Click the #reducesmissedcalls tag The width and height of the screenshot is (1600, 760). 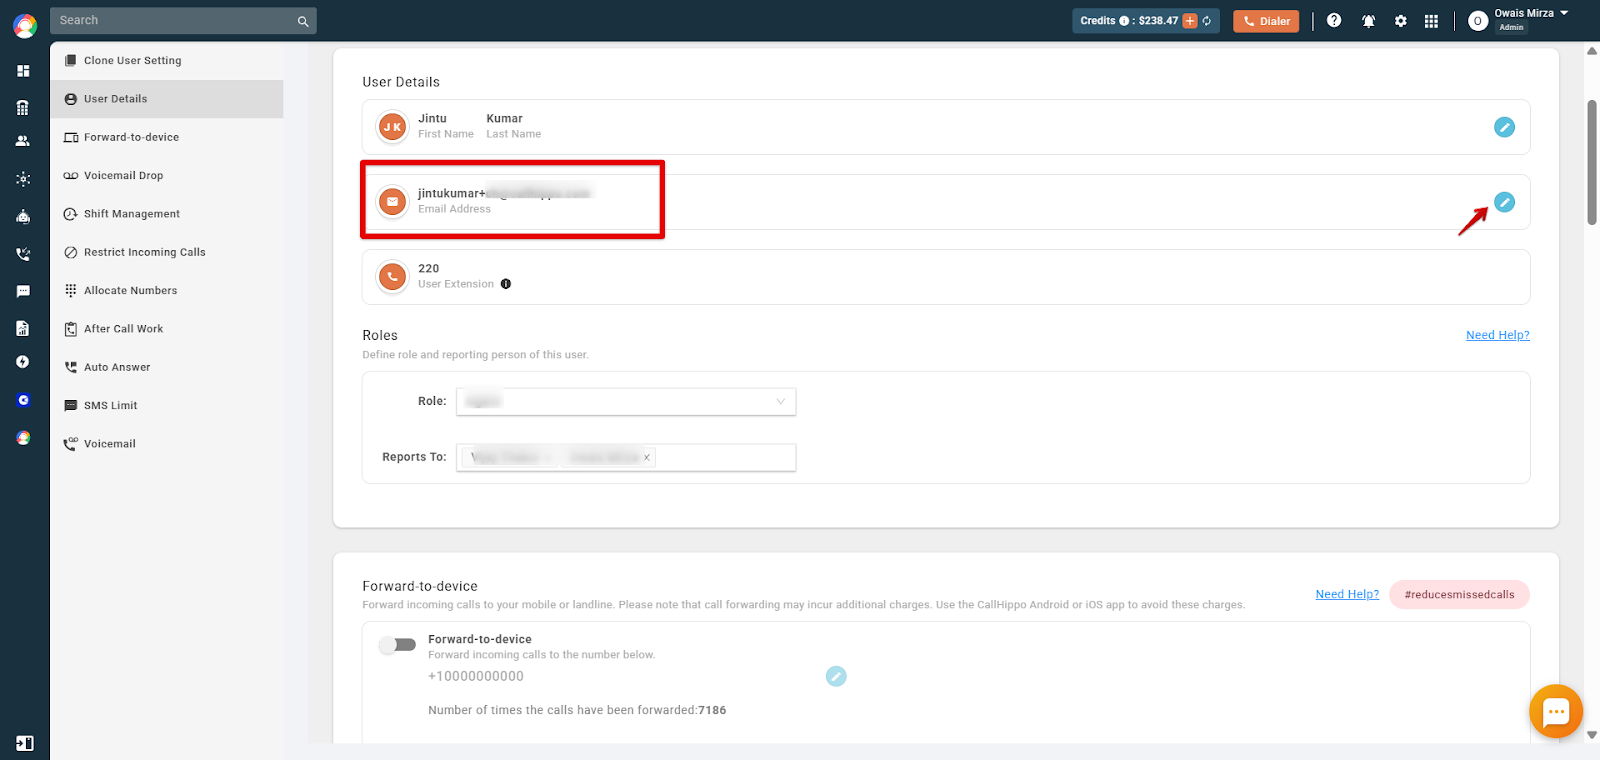click(1459, 594)
